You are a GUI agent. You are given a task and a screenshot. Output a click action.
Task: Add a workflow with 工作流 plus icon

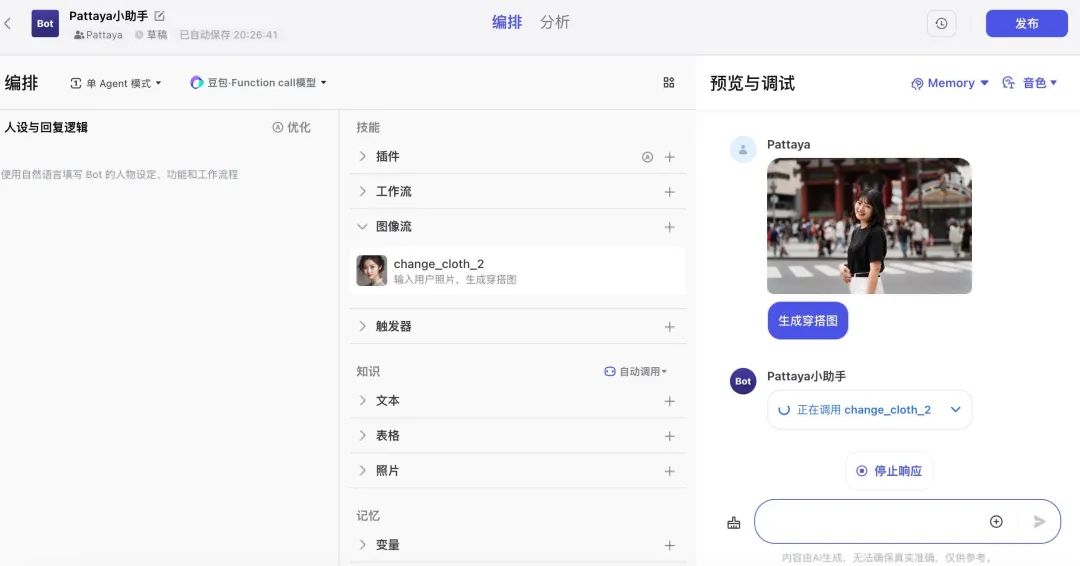pos(669,192)
